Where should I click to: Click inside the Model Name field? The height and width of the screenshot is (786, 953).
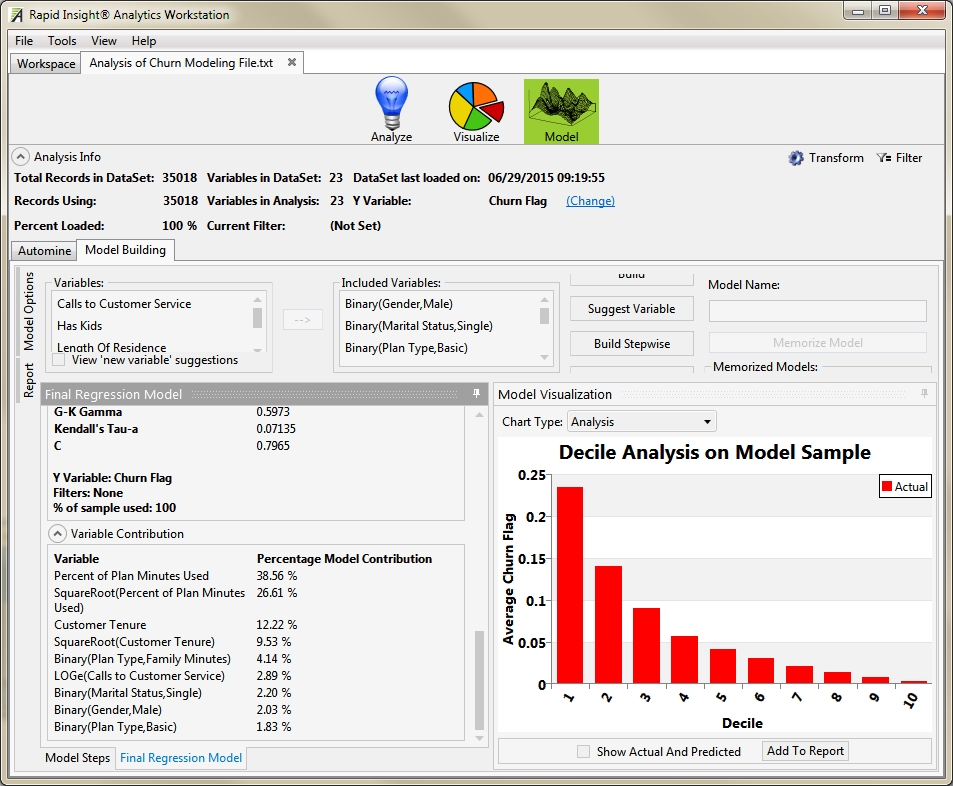coord(817,313)
